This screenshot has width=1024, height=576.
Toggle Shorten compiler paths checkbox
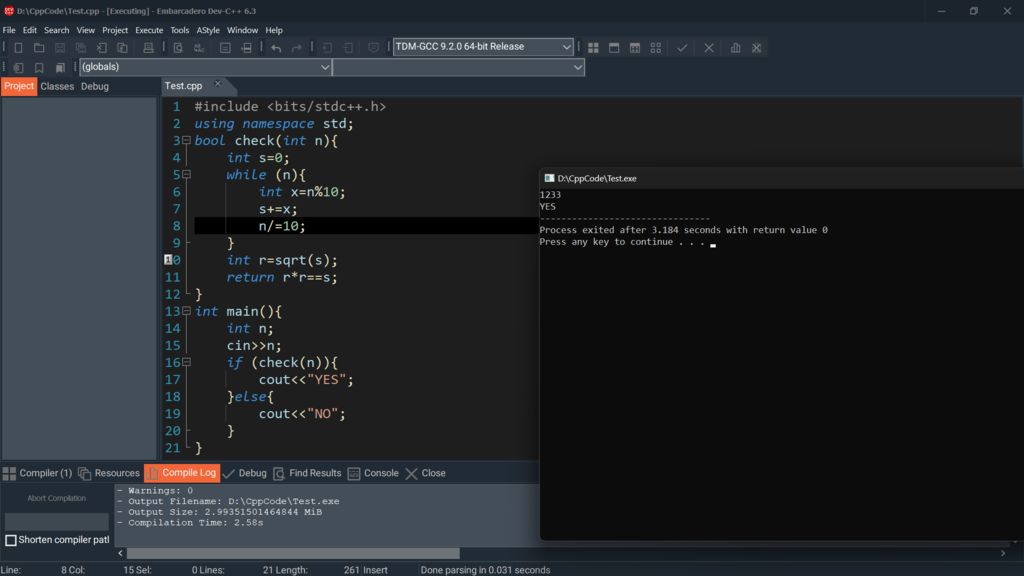pyautogui.click(x=10, y=540)
